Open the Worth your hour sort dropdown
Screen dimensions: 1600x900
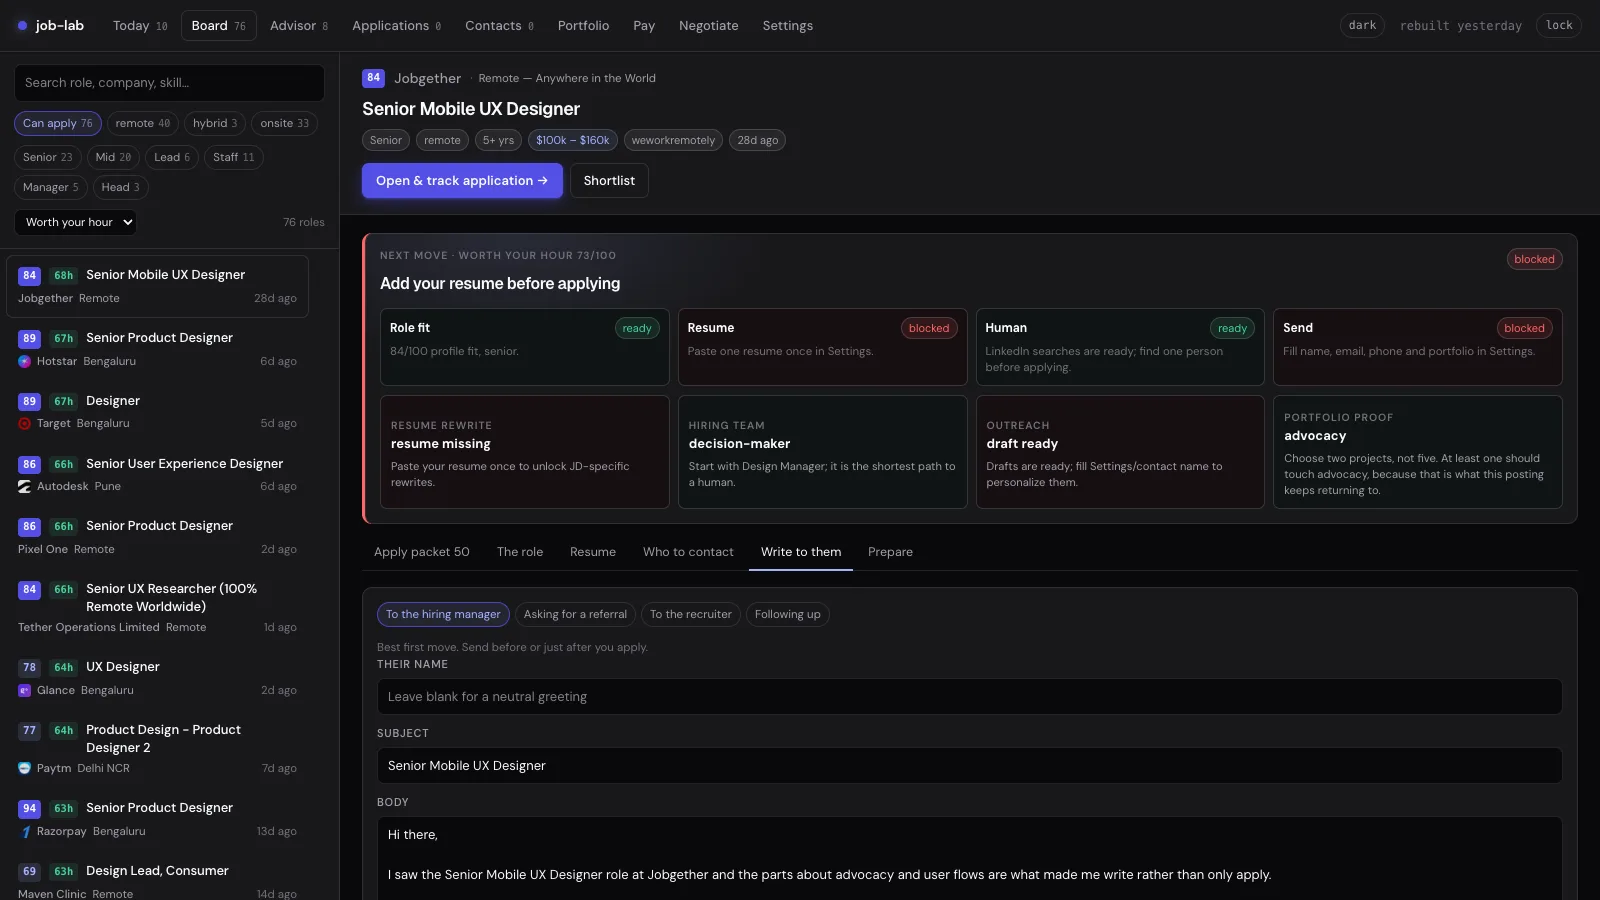[x=75, y=223]
